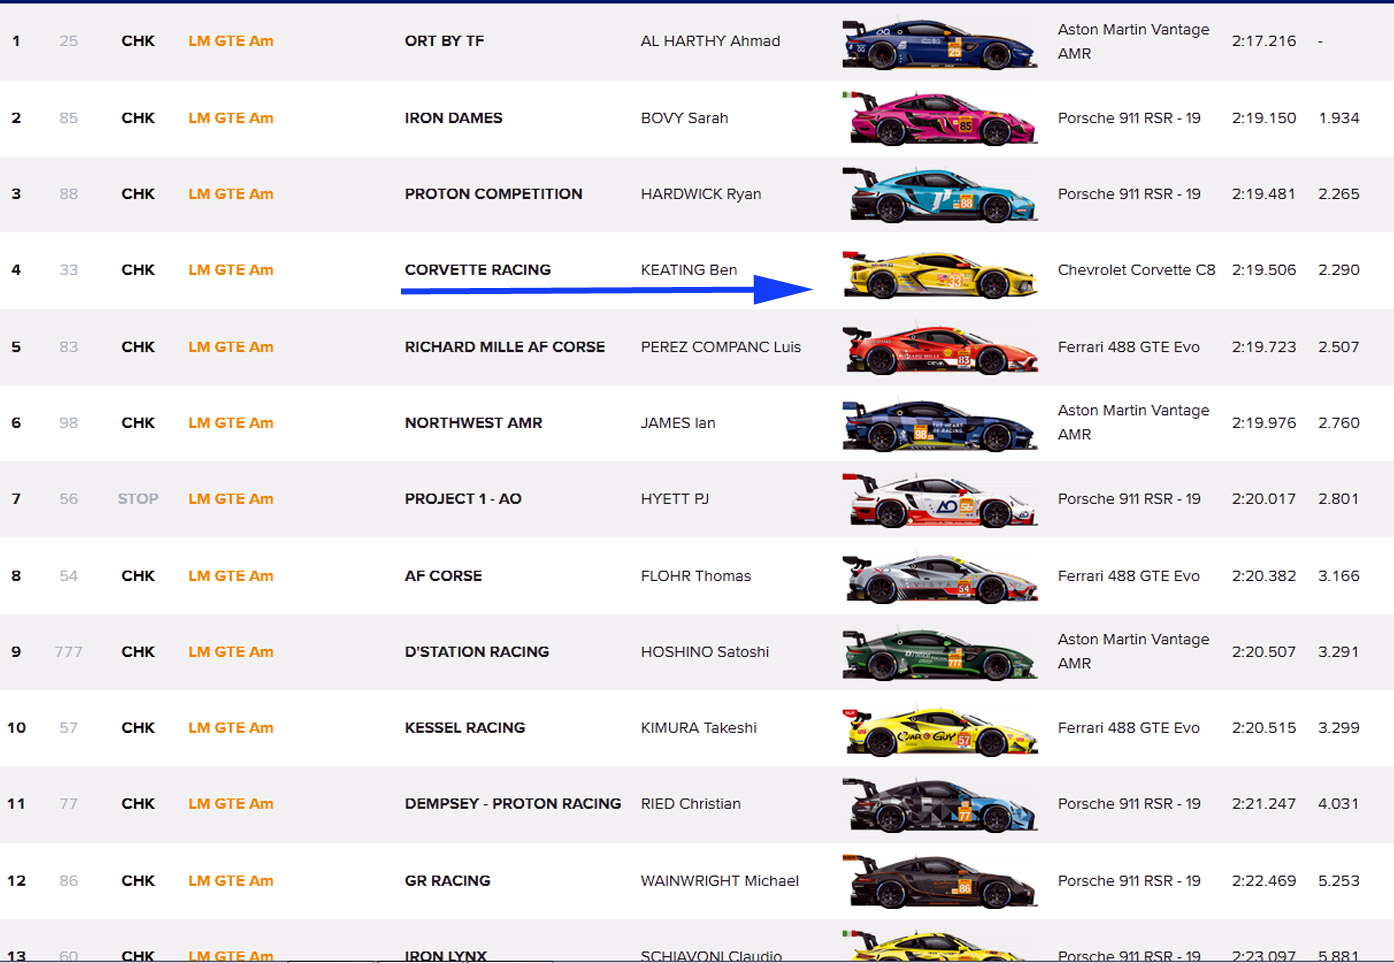
Task: Click the CORVETTE RACING team name
Action: pyautogui.click(x=478, y=270)
